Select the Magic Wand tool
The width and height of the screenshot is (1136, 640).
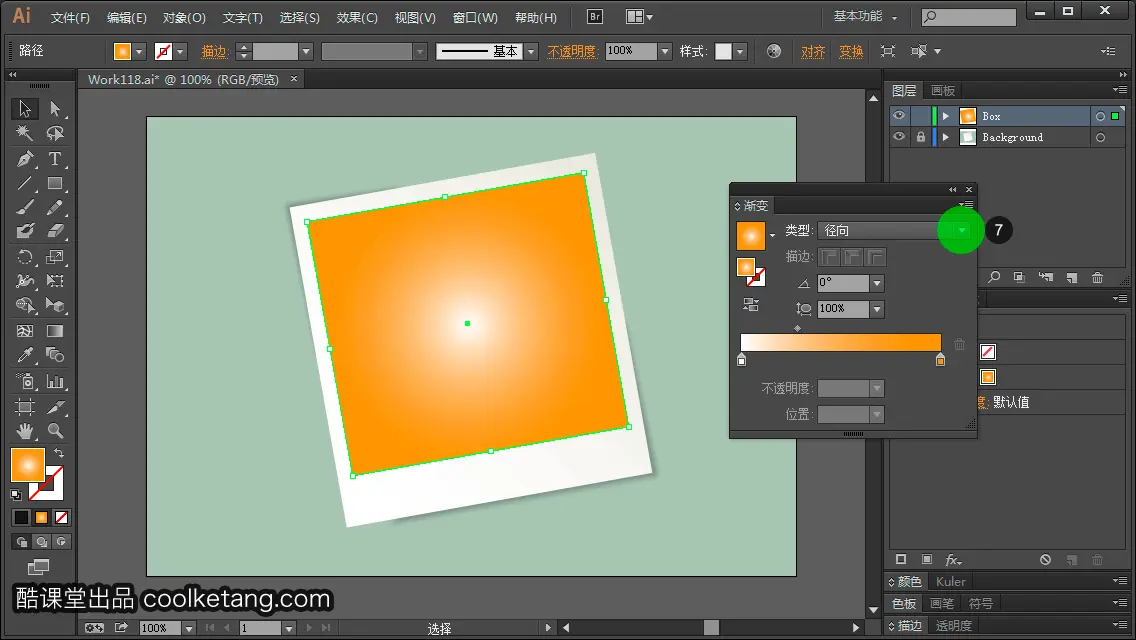25,133
